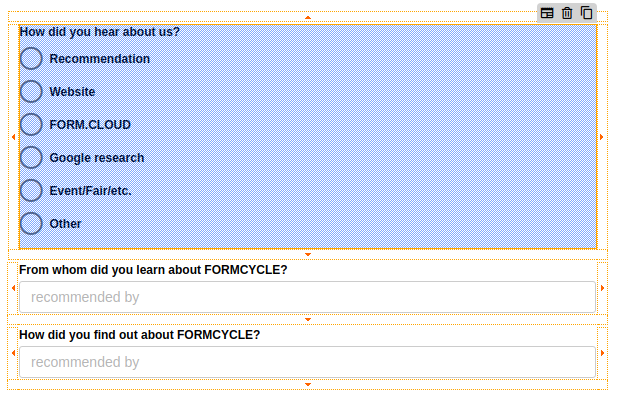This screenshot has height=402, width=619.
Task: Click the element layout icon in the selection toolbar
Action: 547,13
